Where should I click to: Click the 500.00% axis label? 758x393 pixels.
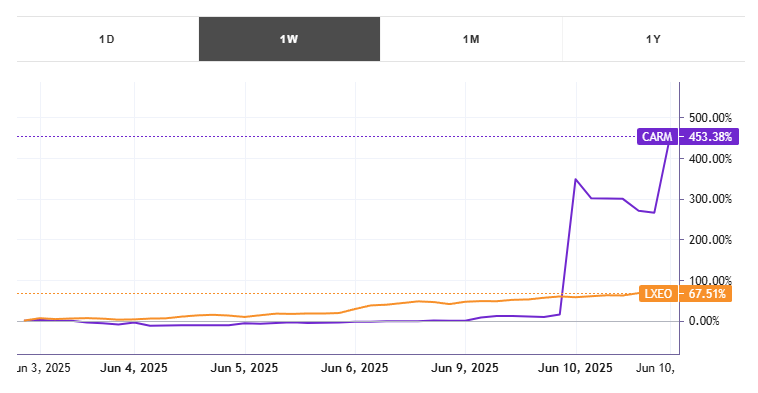pyautogui.click(x=710, y=117)
